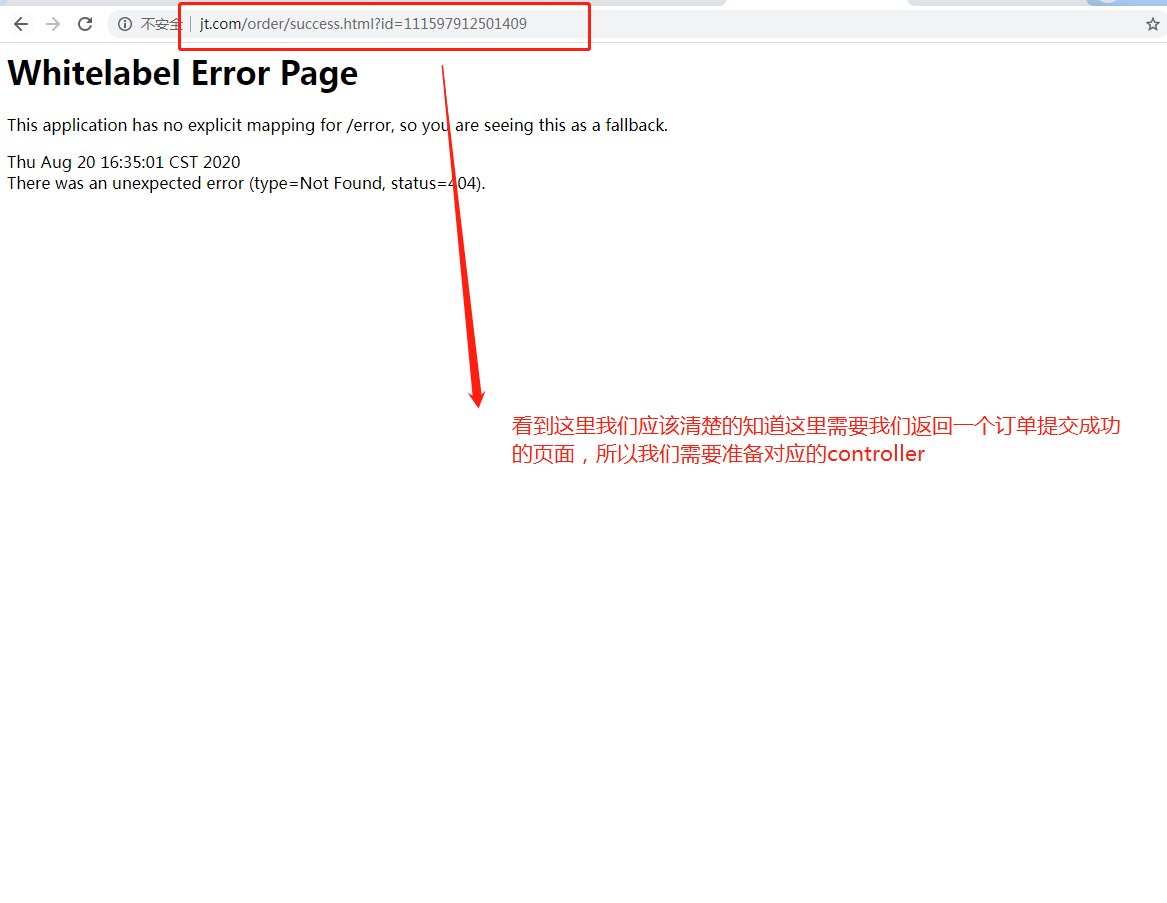Click the browser forward arrow
This screenshot has width=1167, height=903.
point(53,24)
